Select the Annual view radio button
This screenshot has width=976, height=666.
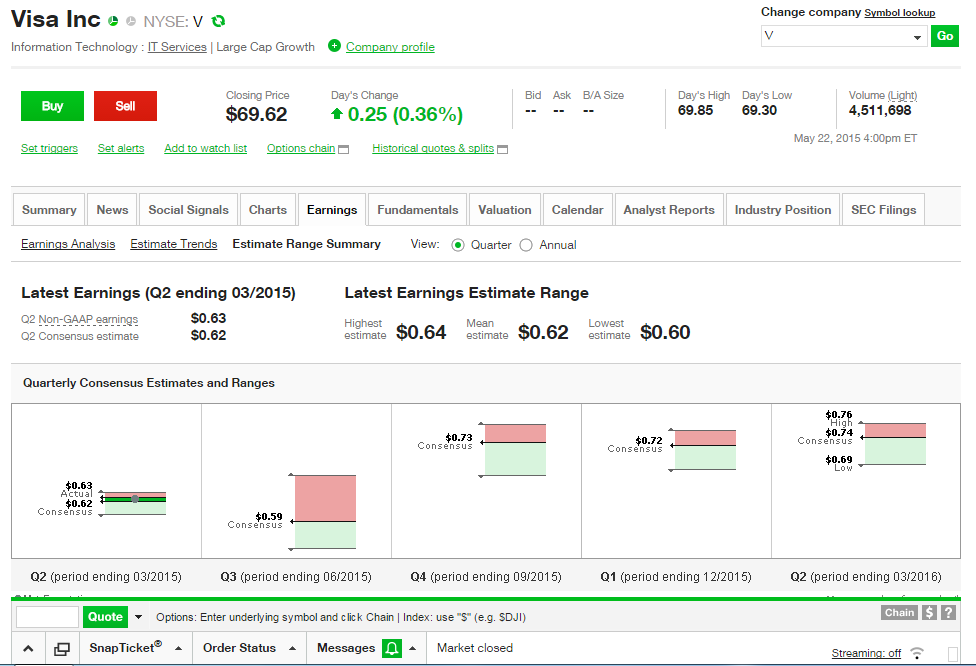(526, 245)
